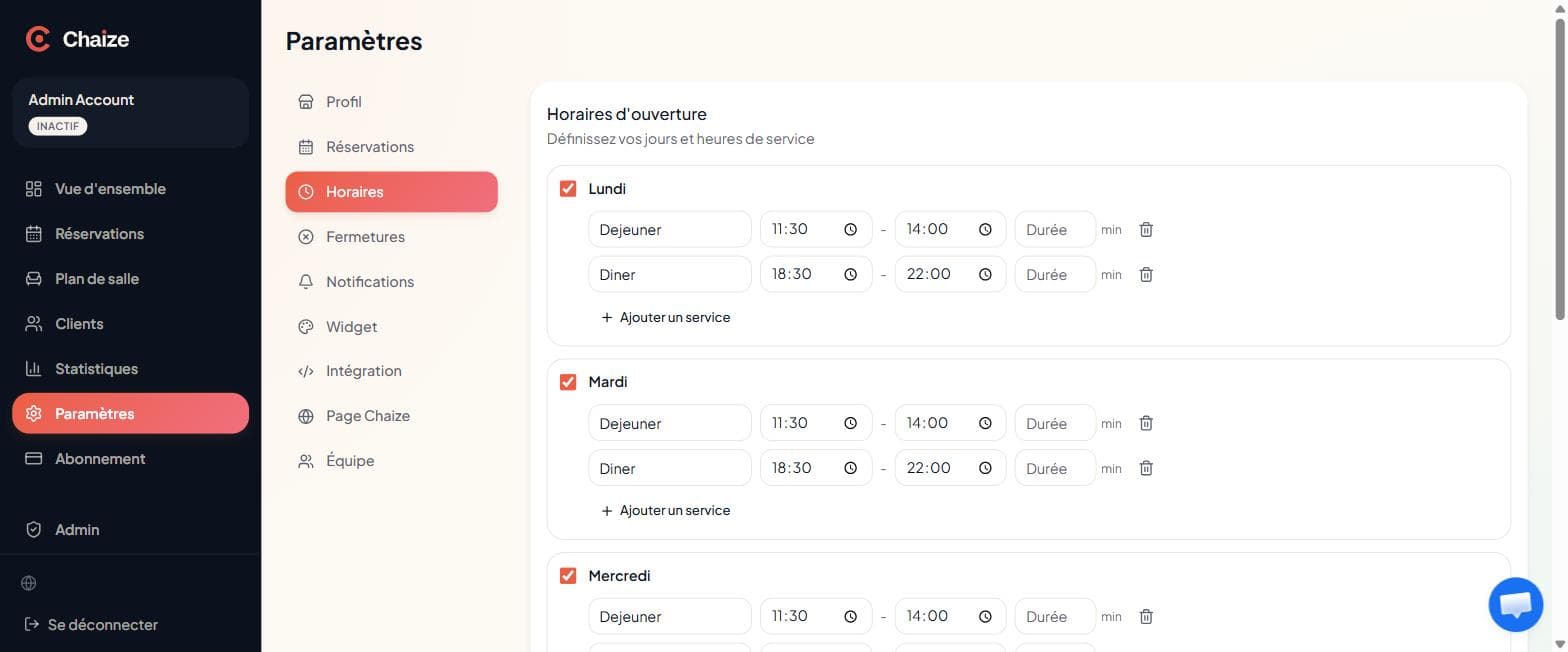Click Durée field for Mercredi Dejeuner
The image size is (1568, 652).
pos(1055,616)
